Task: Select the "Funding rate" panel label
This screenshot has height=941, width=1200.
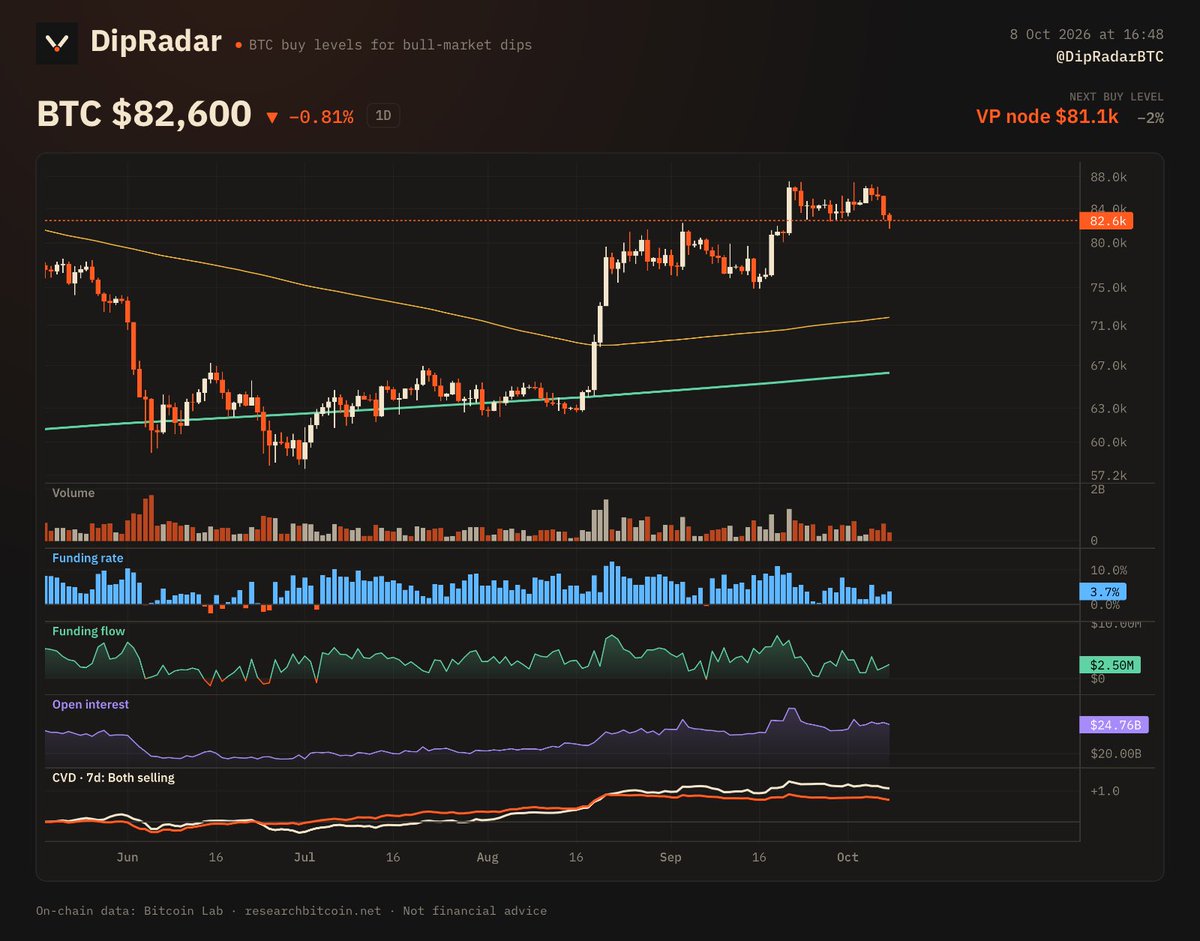Action: [x=88, y=558]
